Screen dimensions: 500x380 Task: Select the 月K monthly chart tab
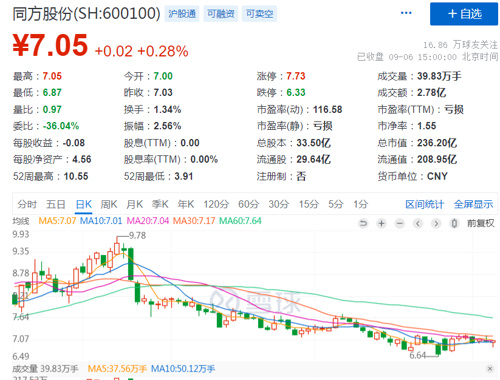(x=134, y=204)
